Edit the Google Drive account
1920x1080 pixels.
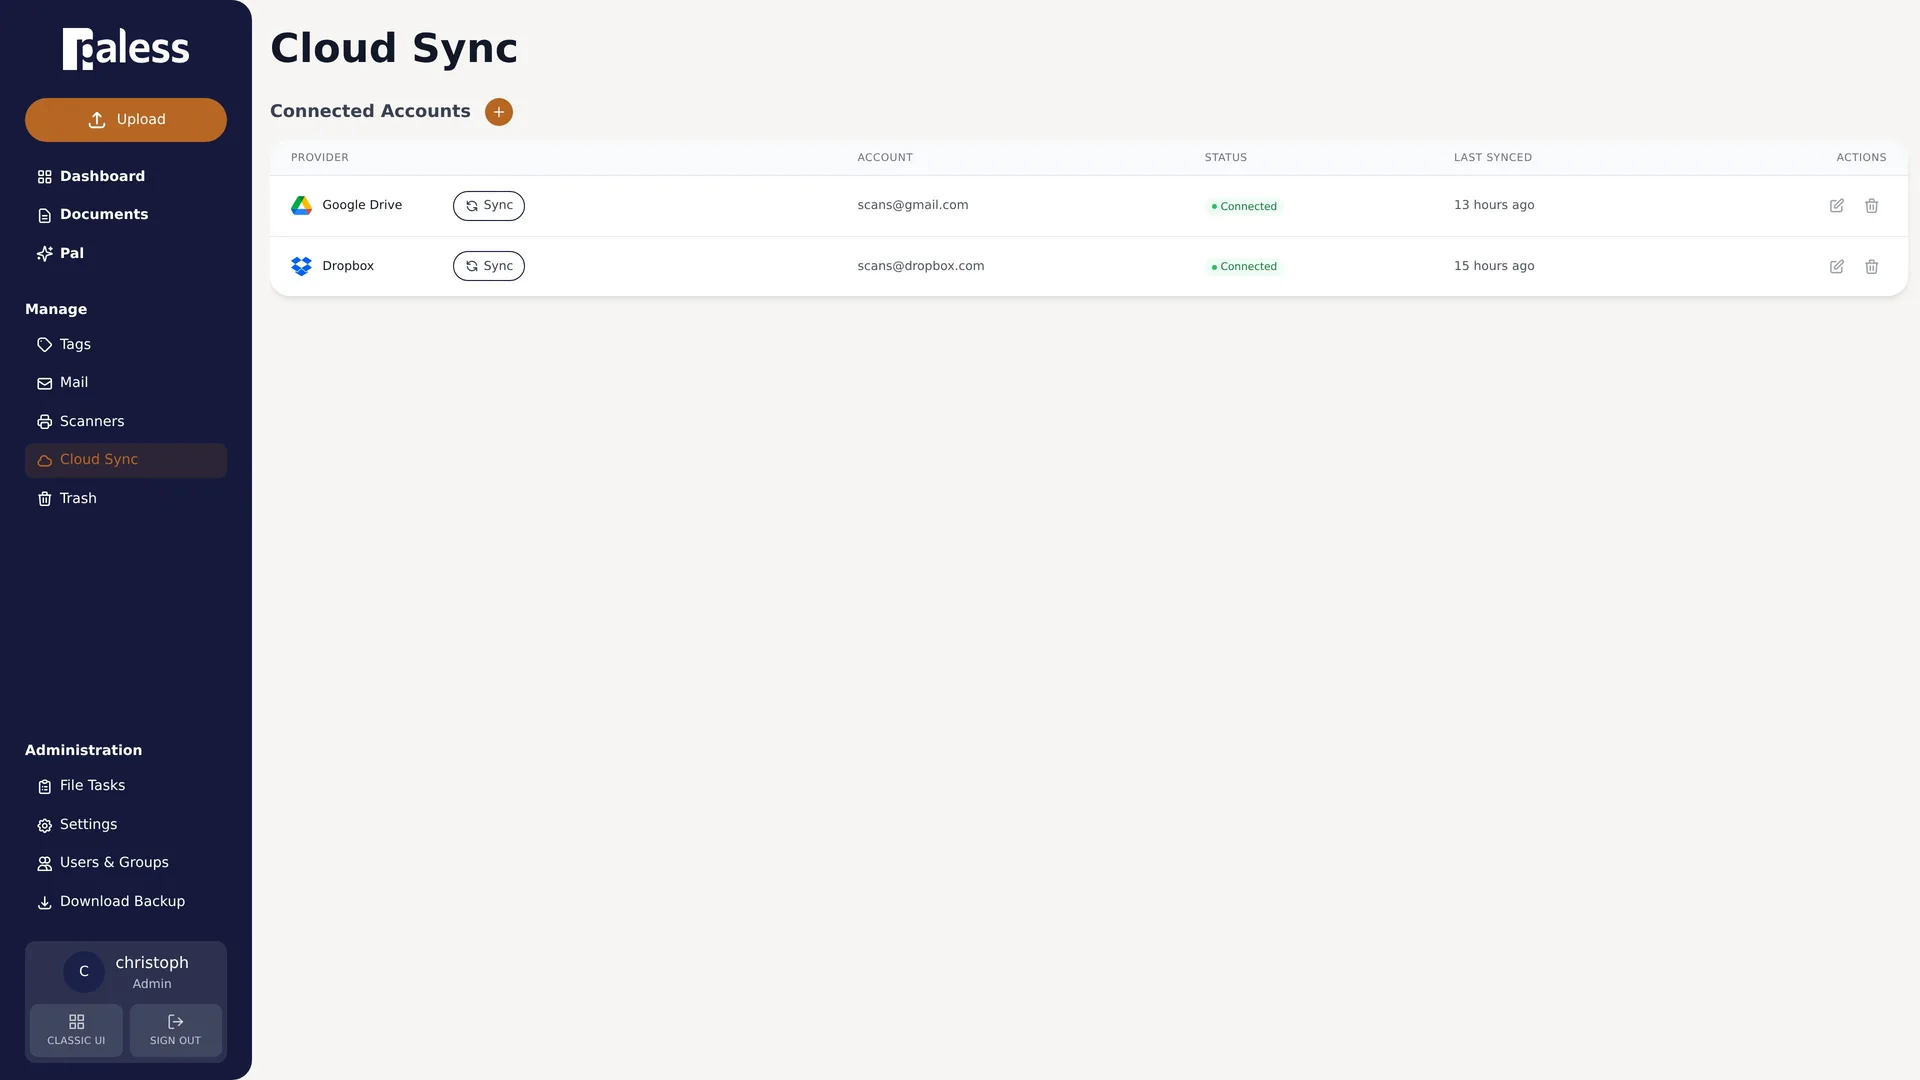point(1836,206)
